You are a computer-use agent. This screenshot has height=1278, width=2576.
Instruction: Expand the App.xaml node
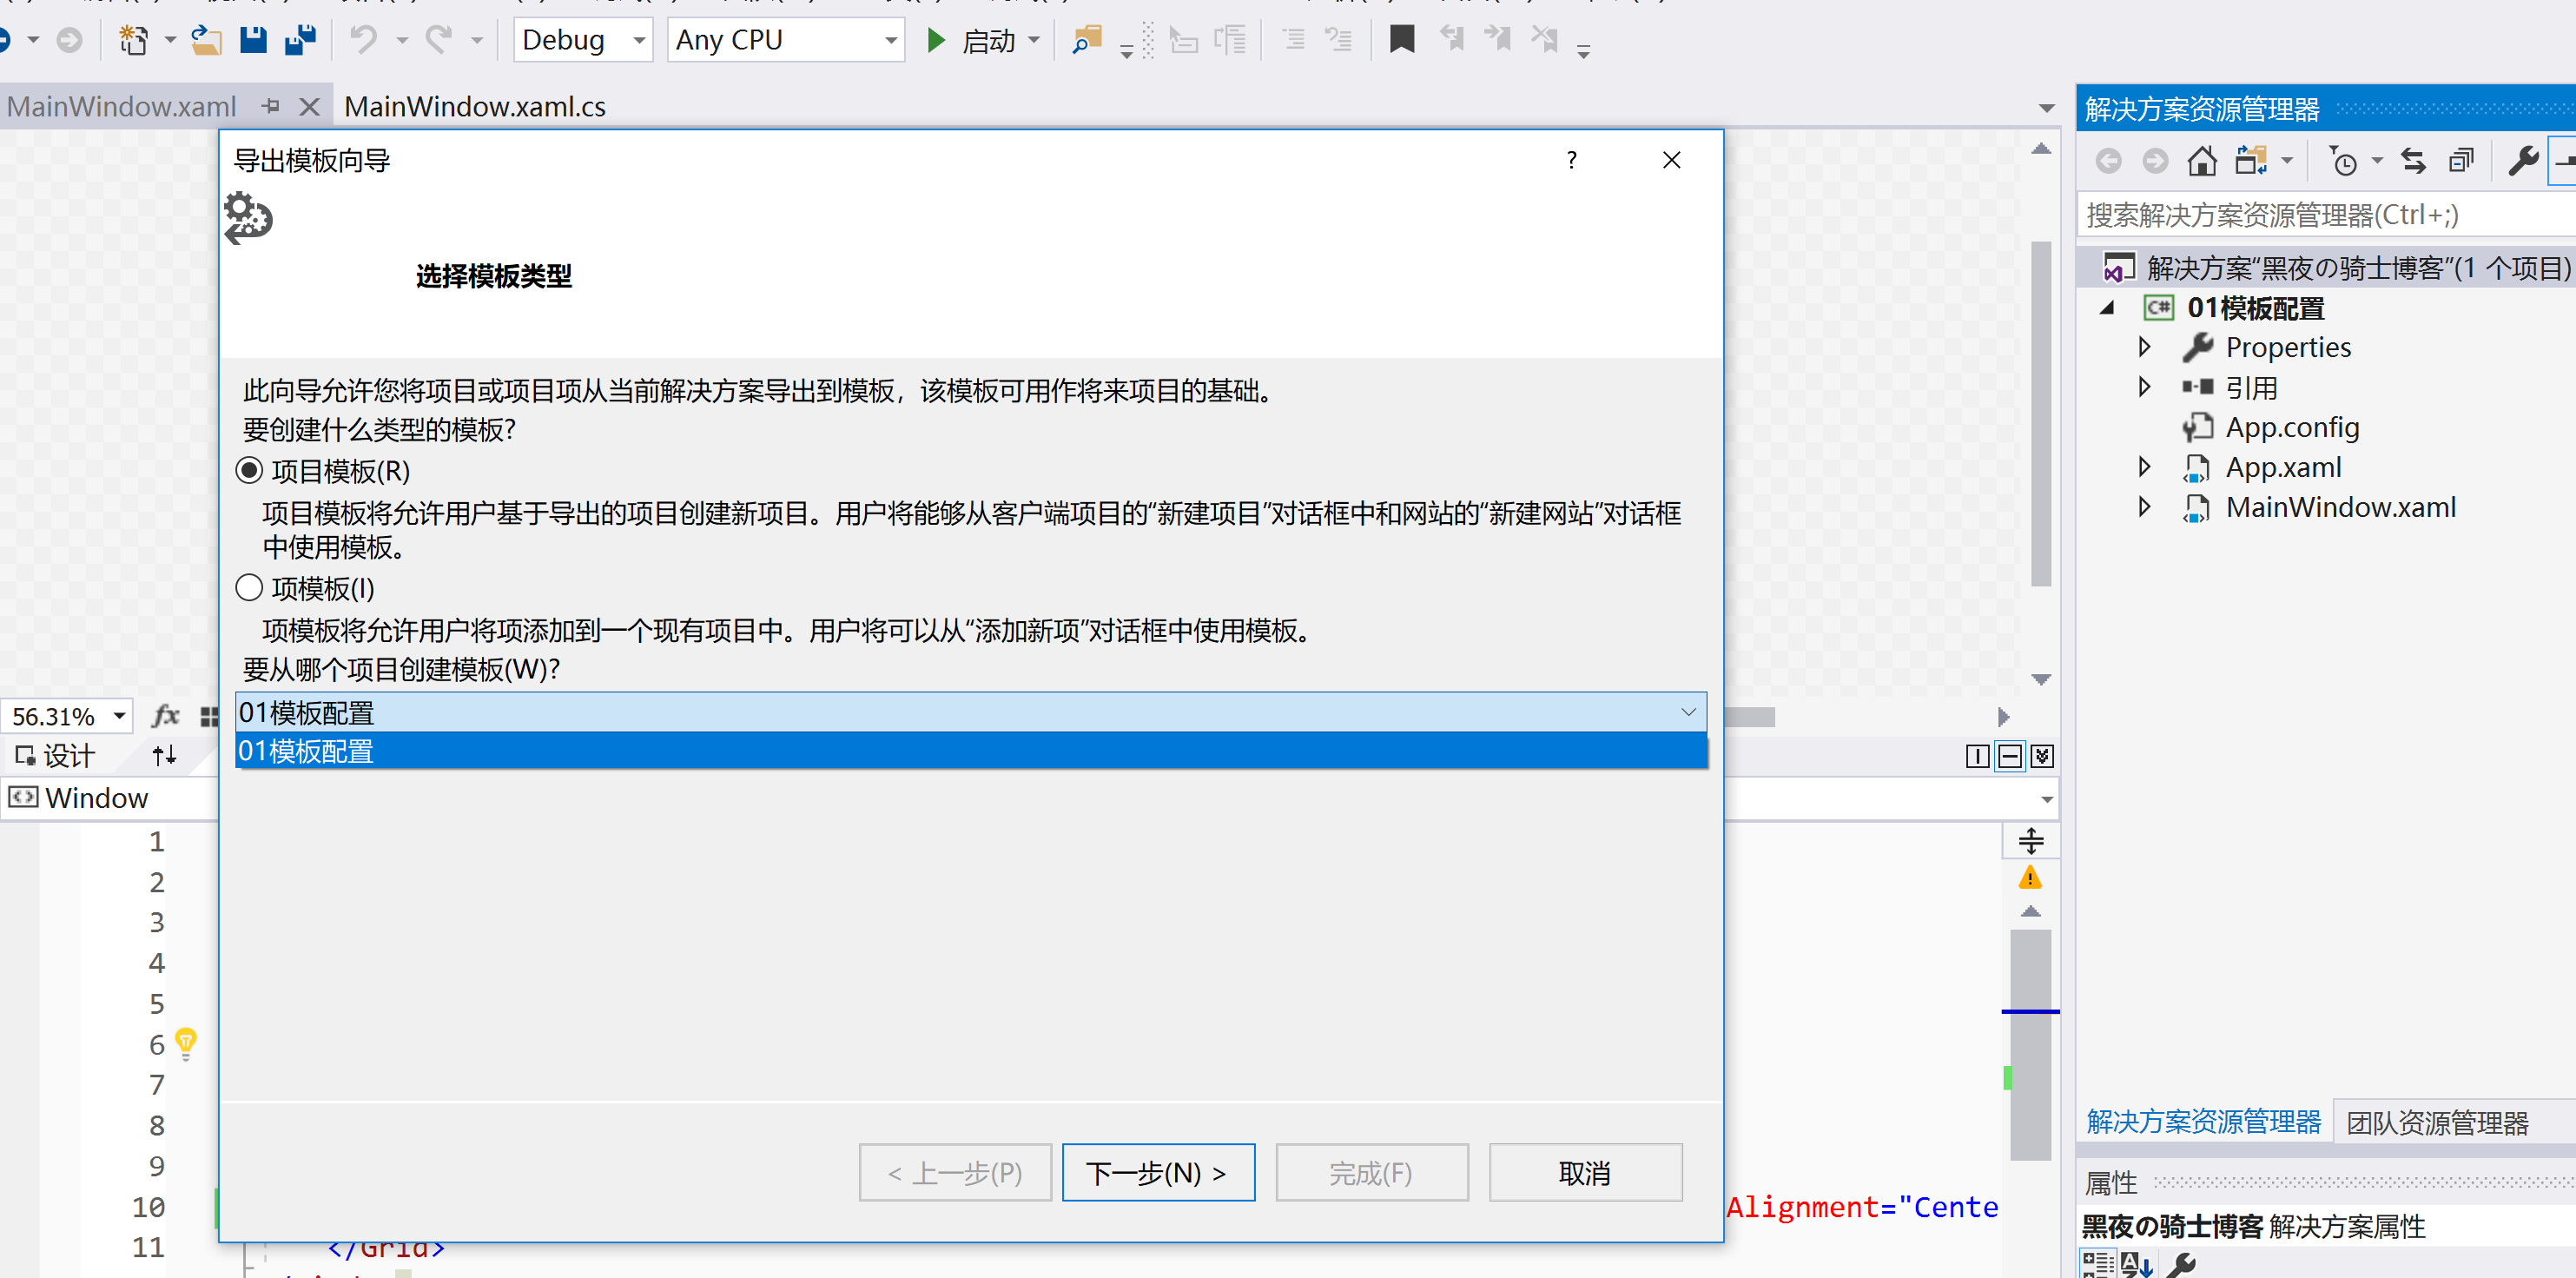(x=2143, y=467)
